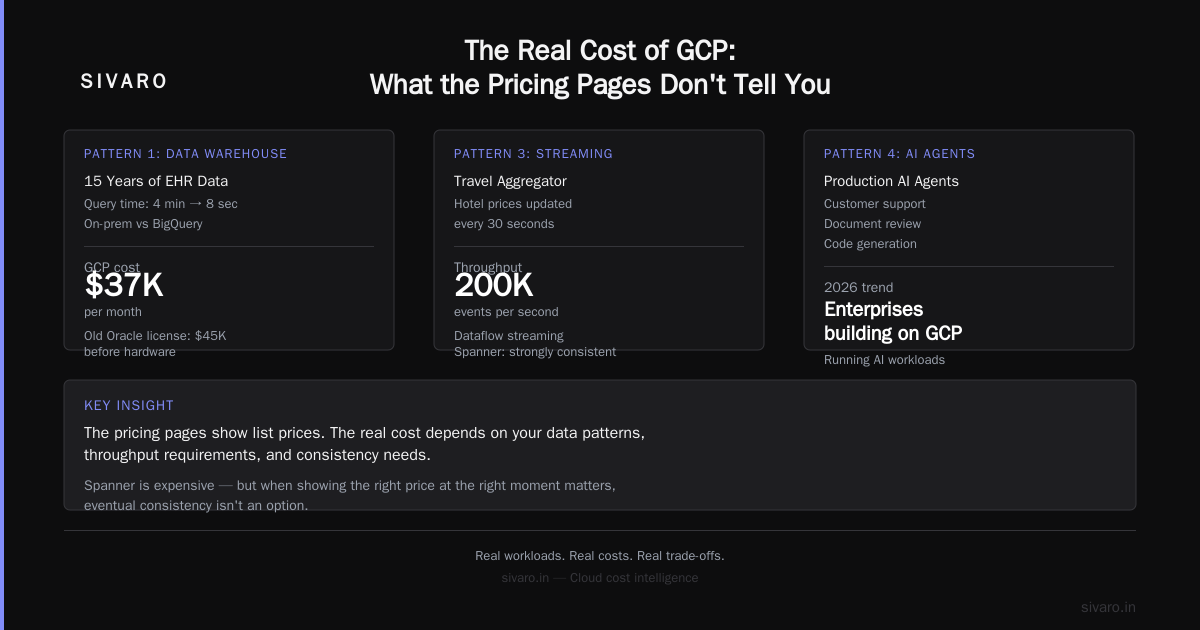Screen dimensions: 1200x630
Task: Click the '200K' throughput figure
Action: (x=494, y=286)
